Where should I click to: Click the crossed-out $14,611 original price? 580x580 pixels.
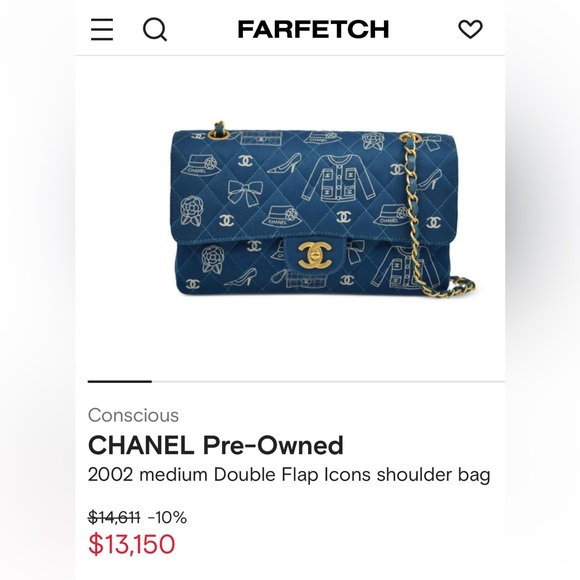point(114,517)
